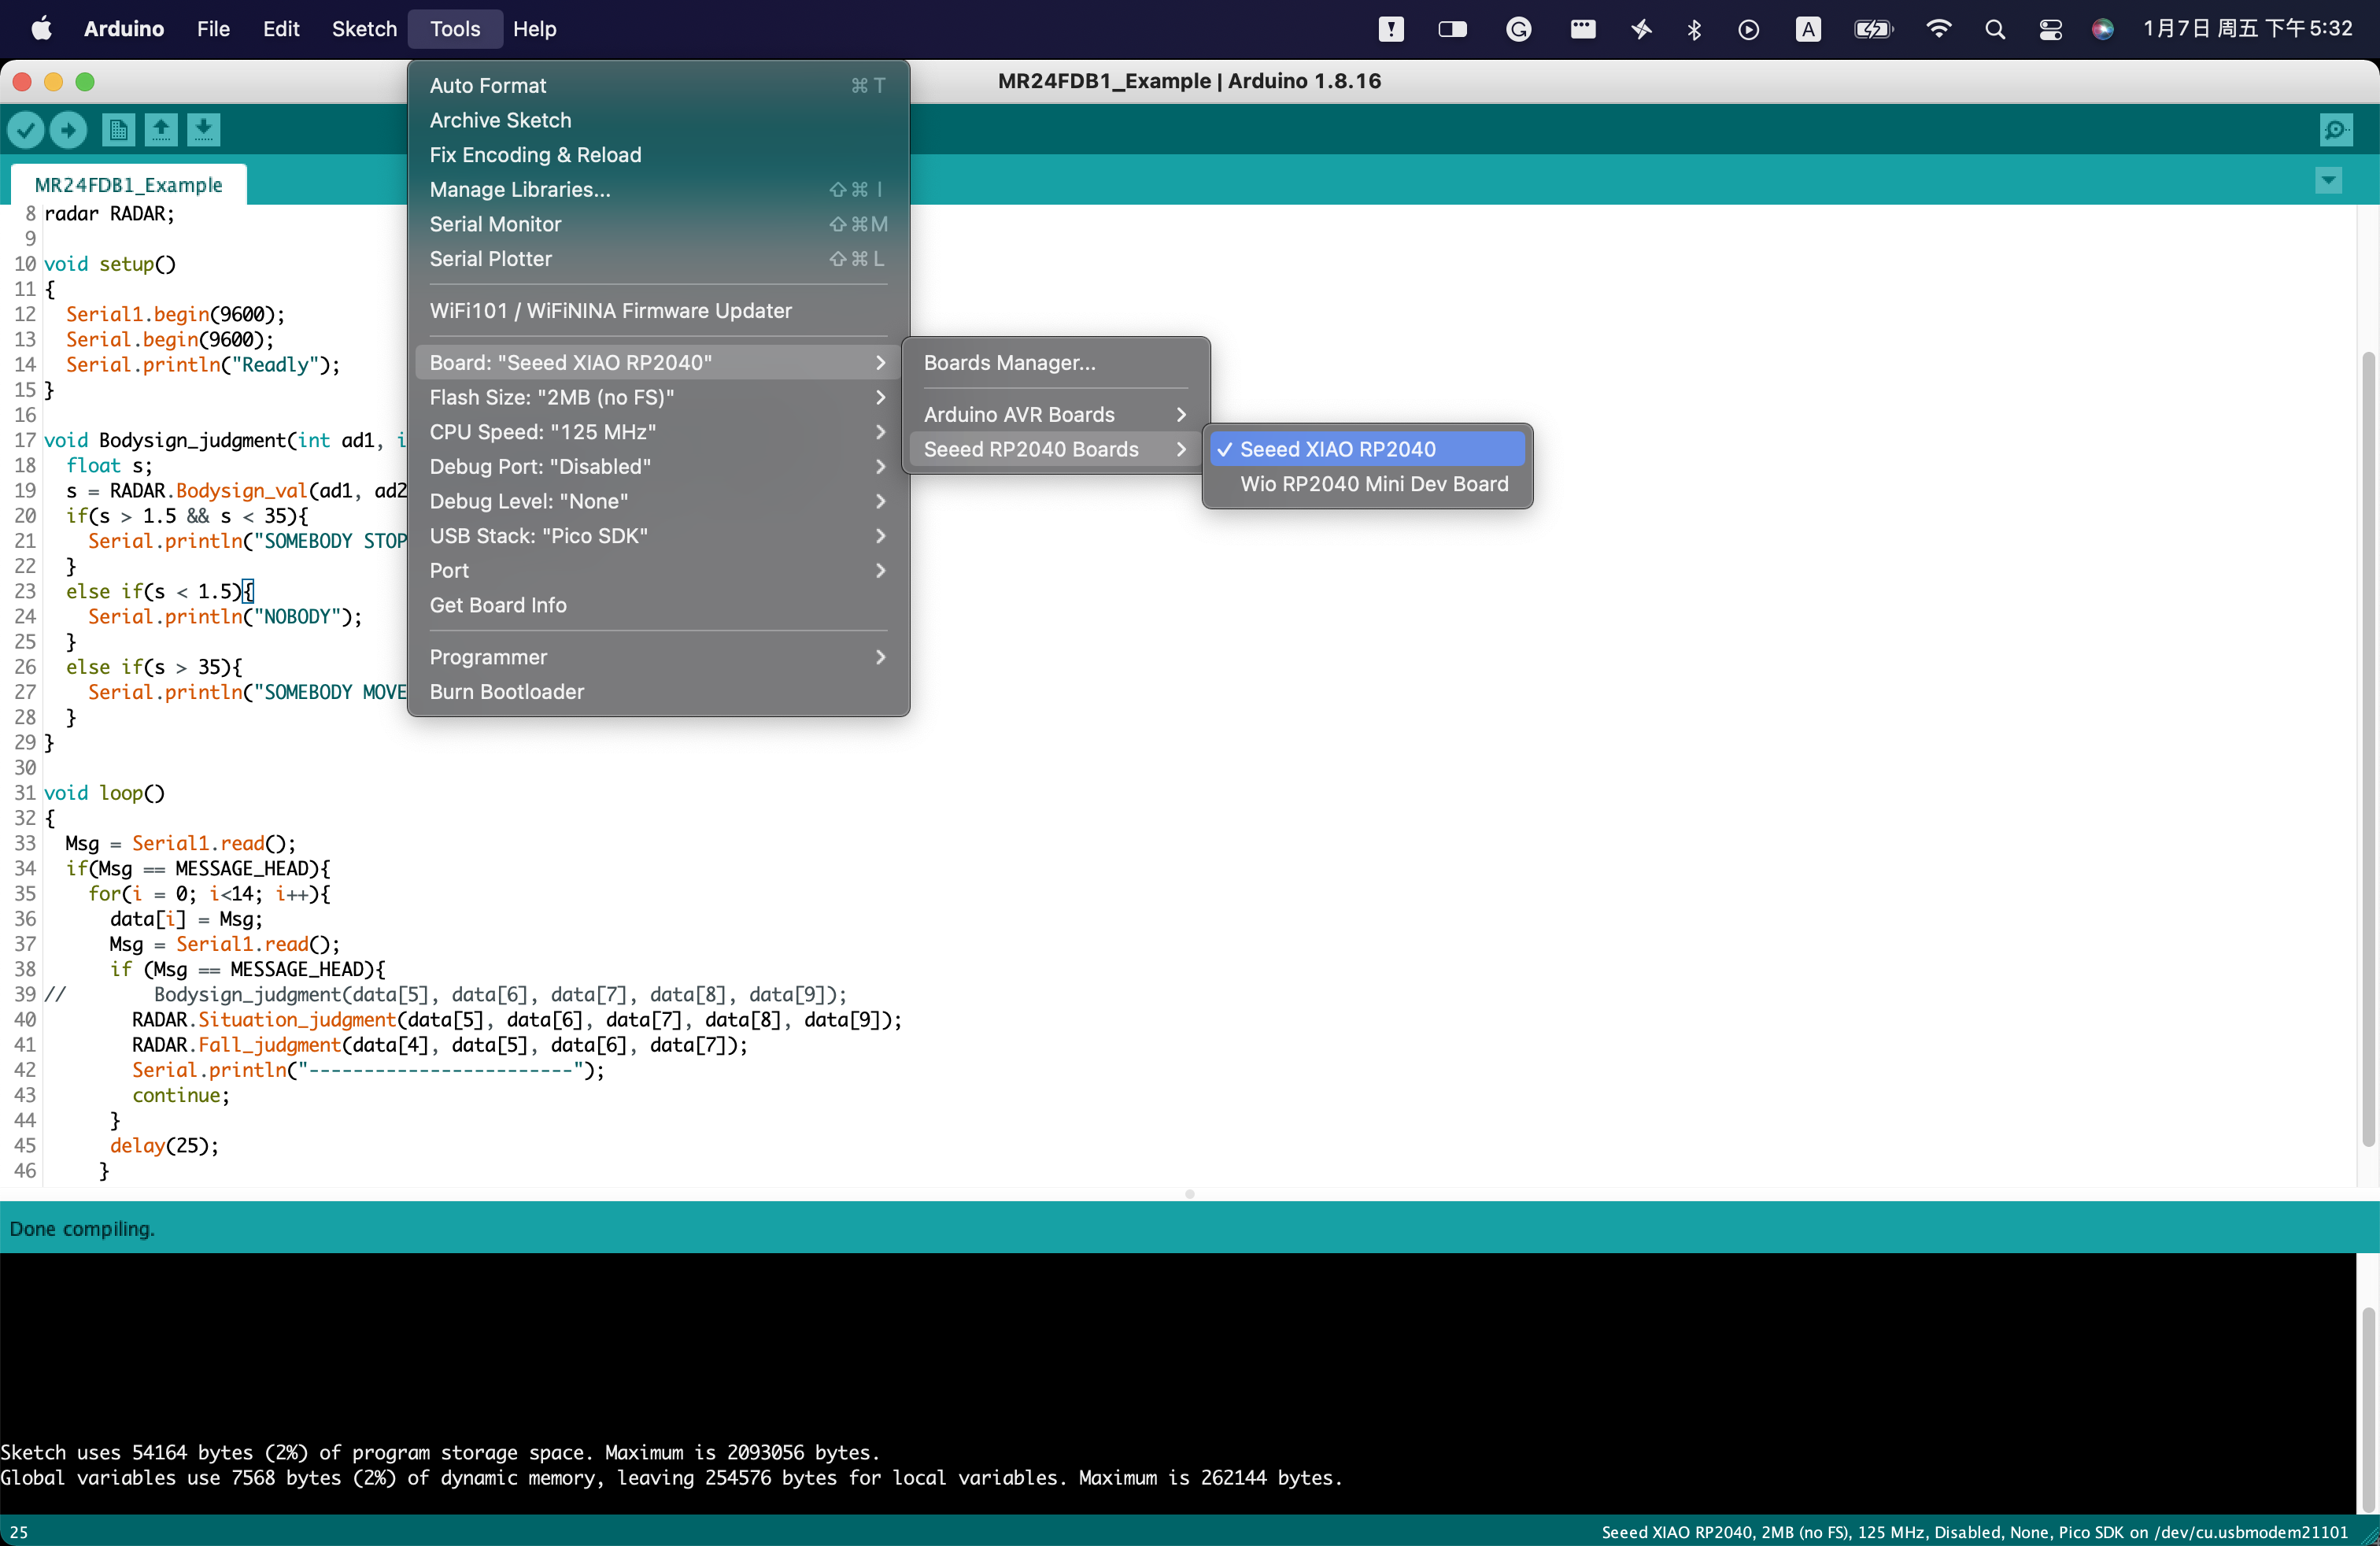
Task: Click the Open sketch up-arrow icon
Action: point(161,130)
